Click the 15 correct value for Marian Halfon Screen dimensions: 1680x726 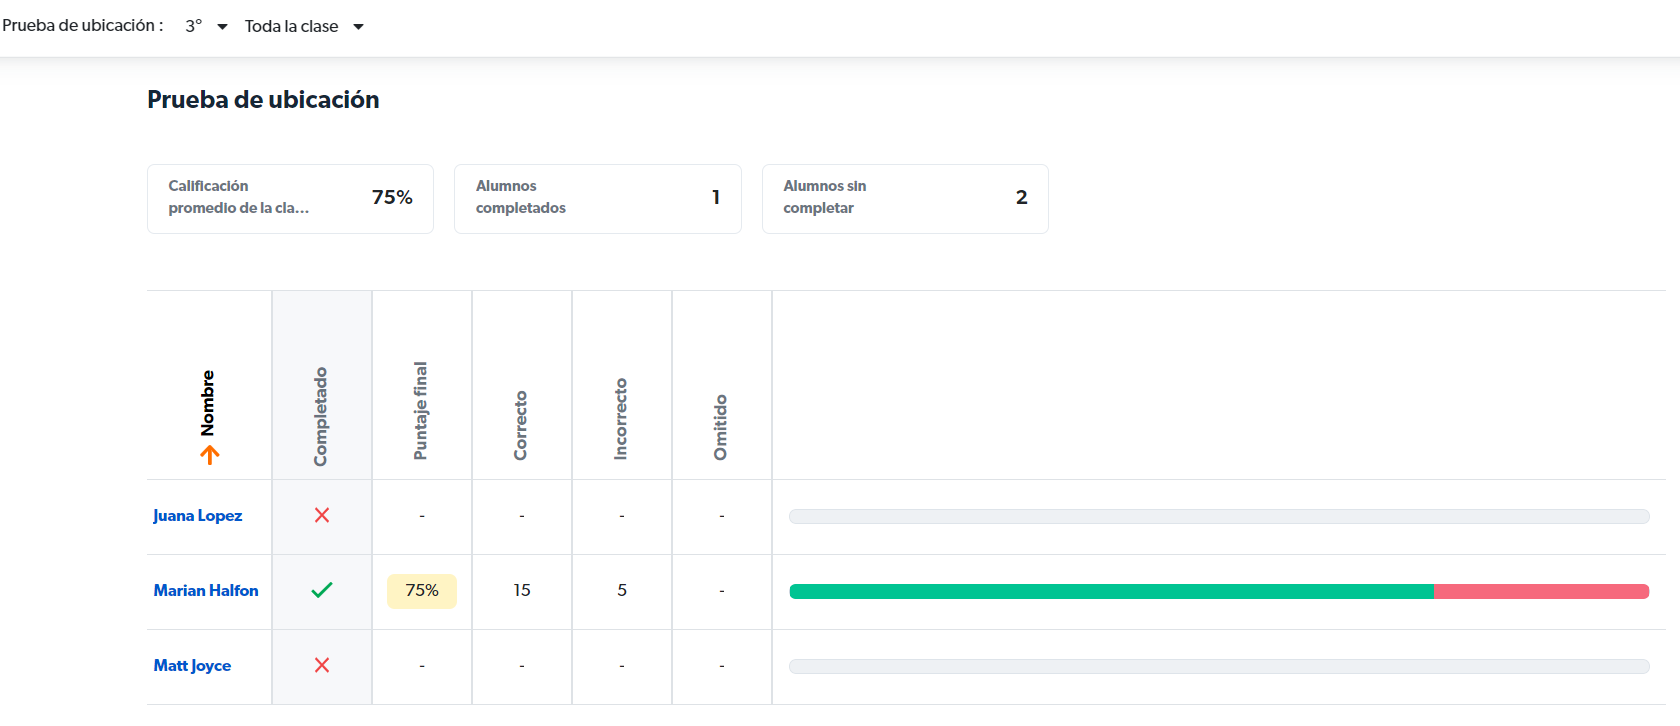(522, 591)
